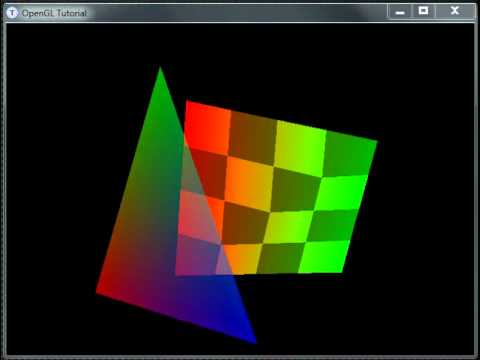Click the OpenGL Tutorial window app icon

tap(12, 13)
